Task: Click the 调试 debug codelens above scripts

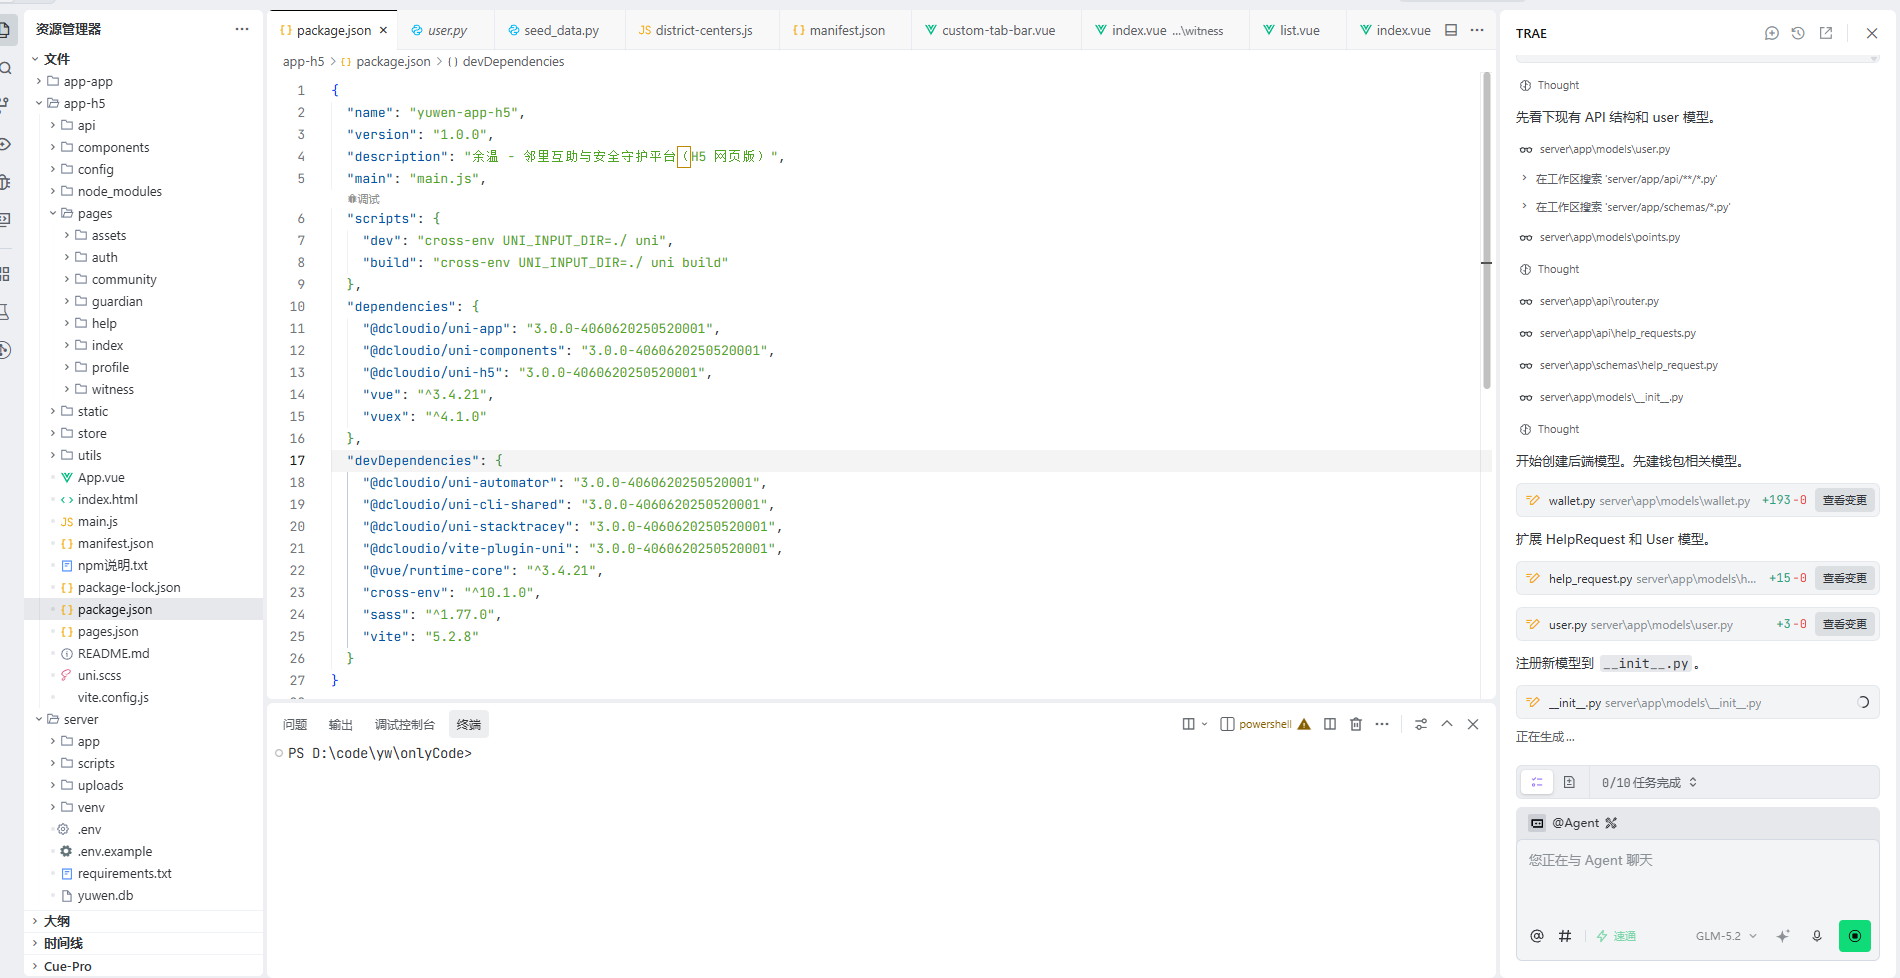Action: tap(364, 199)
